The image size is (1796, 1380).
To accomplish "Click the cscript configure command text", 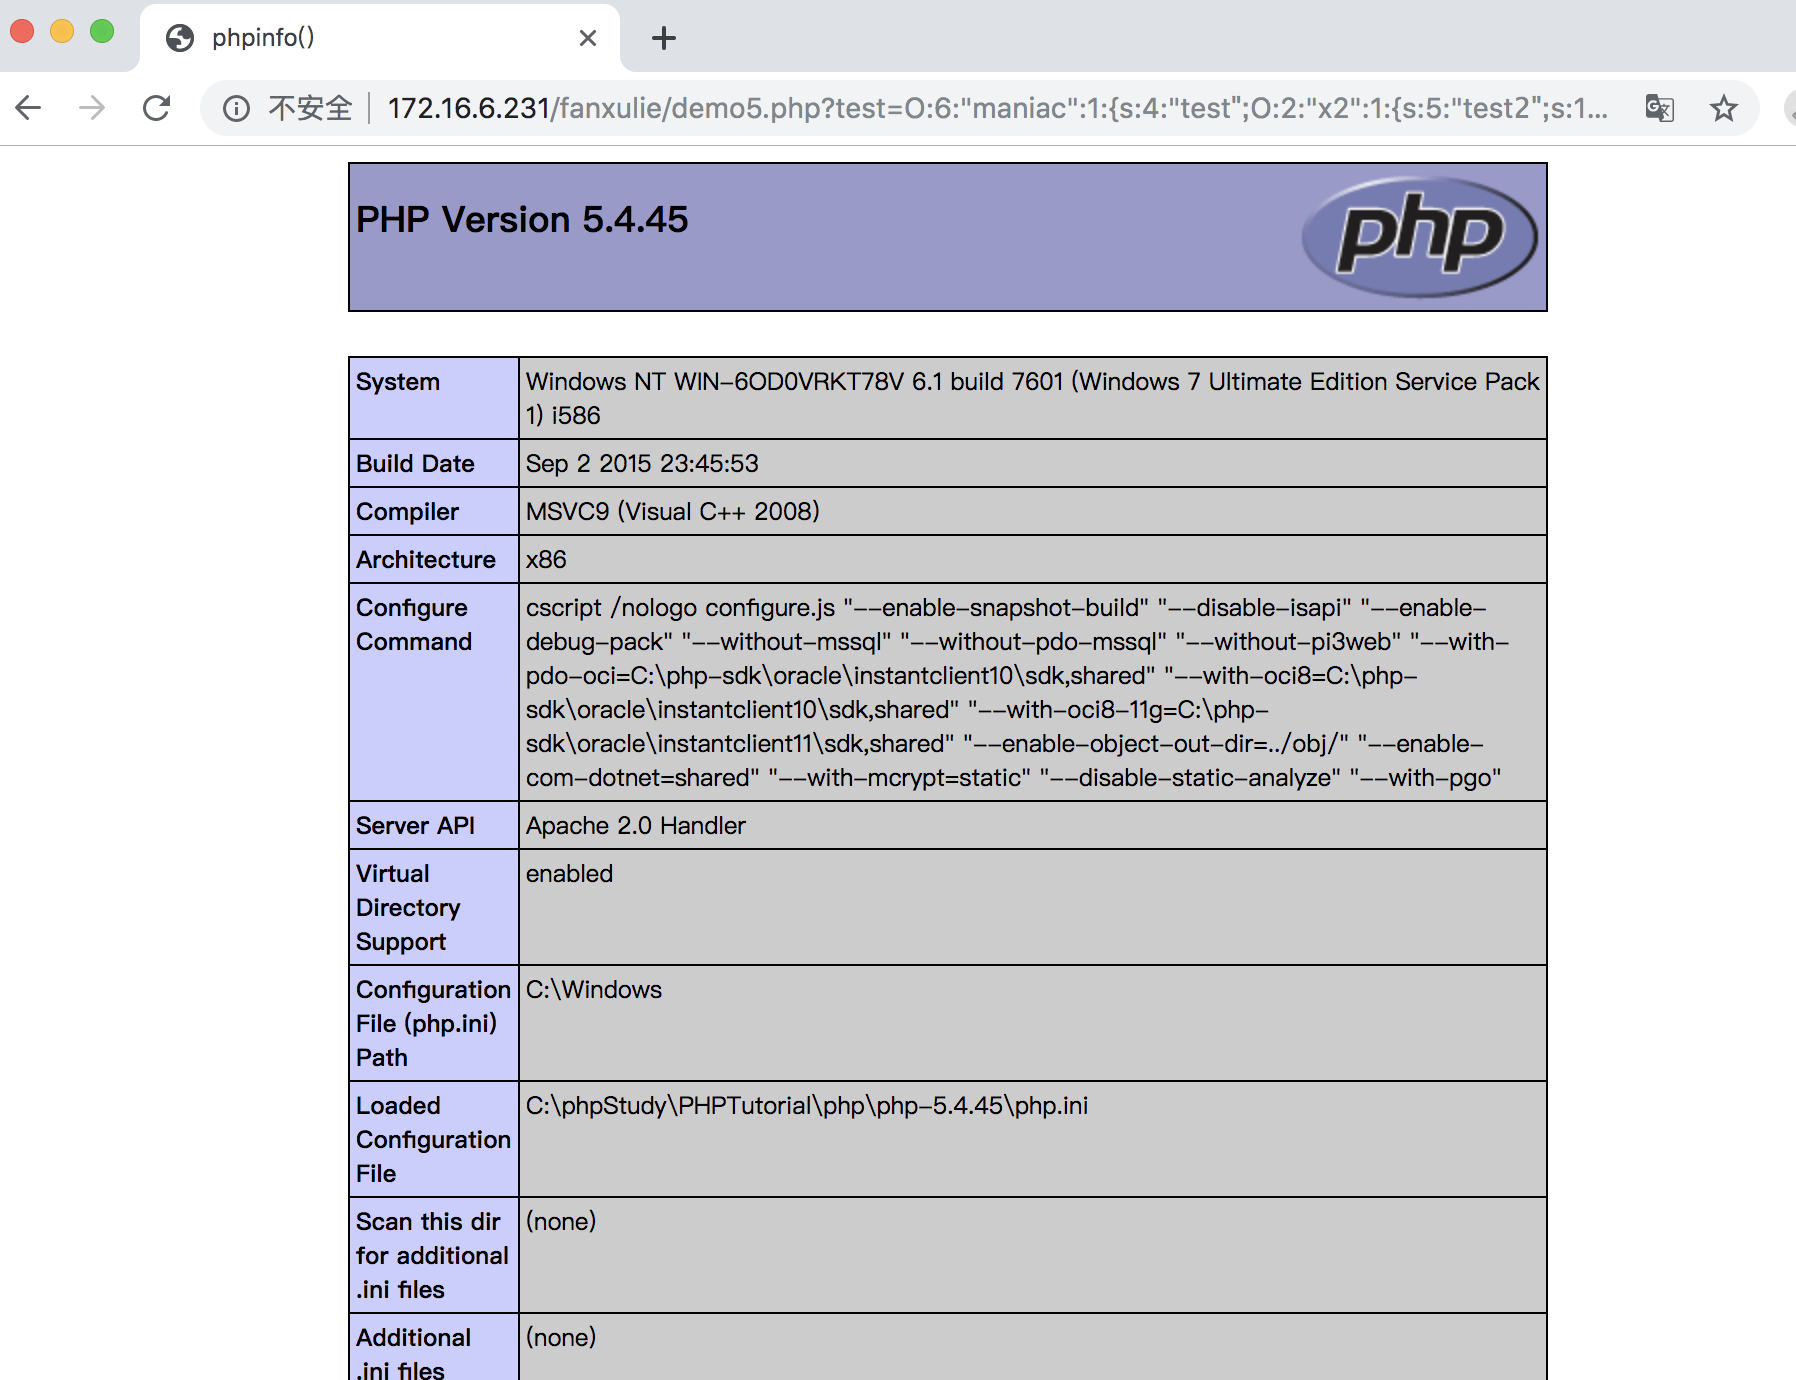I will pyautogui.click(x=1017, y=693).
